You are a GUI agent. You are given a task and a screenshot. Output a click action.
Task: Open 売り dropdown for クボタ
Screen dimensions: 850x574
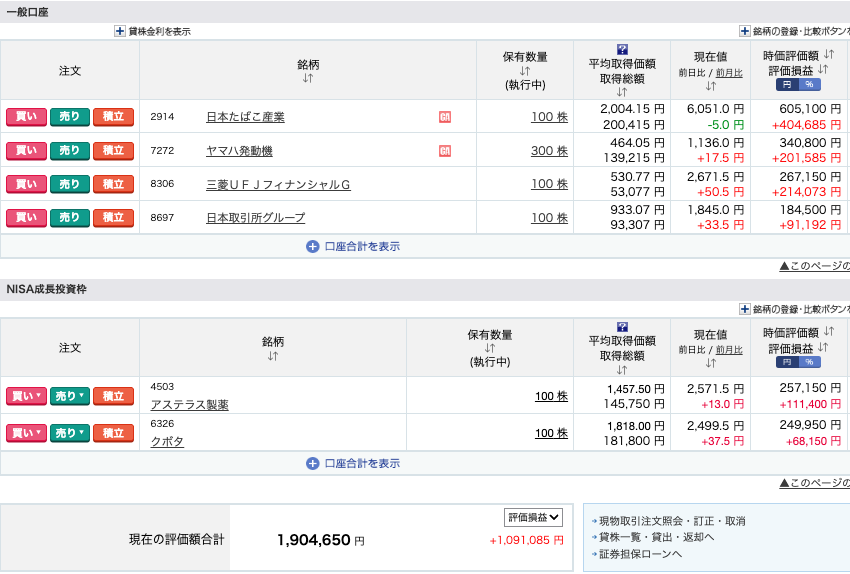click(x=69, y=433)
